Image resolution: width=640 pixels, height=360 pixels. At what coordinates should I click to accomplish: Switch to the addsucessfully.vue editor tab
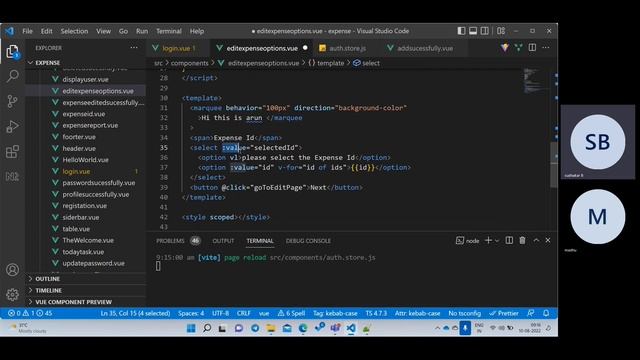click(424, 48)
